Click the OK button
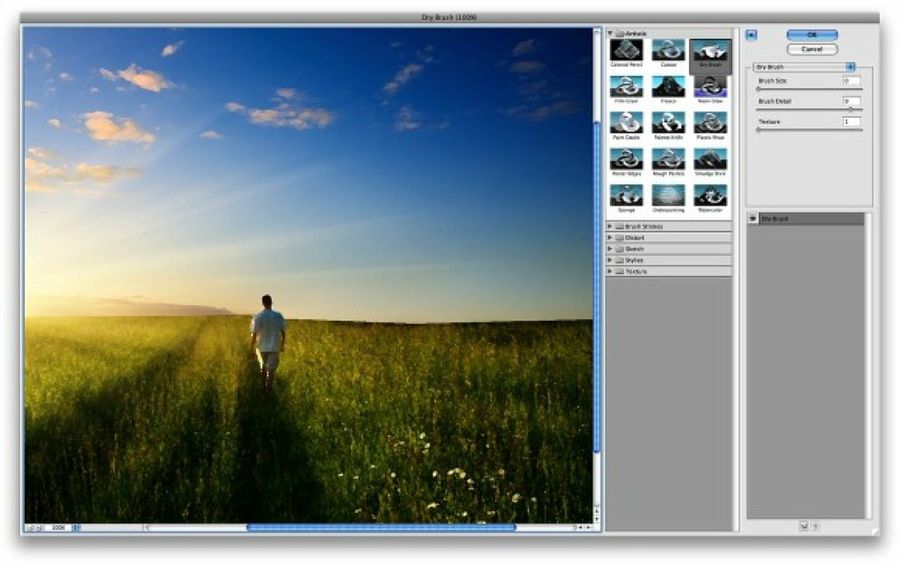The image size is (900, 564). (811, 35)
